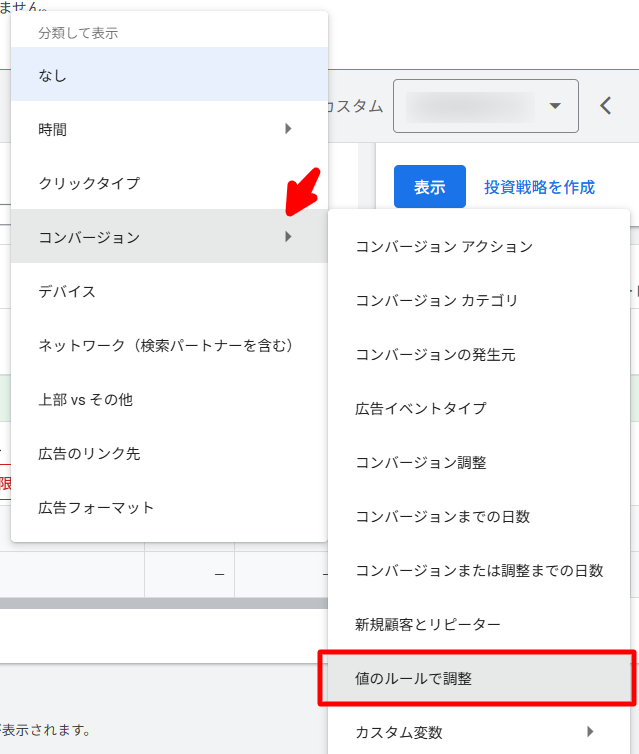This screenshot has height=754, width=639.
Task: Select コンバージョンまたは調整までの日数
Action: (x=479, y=570)
